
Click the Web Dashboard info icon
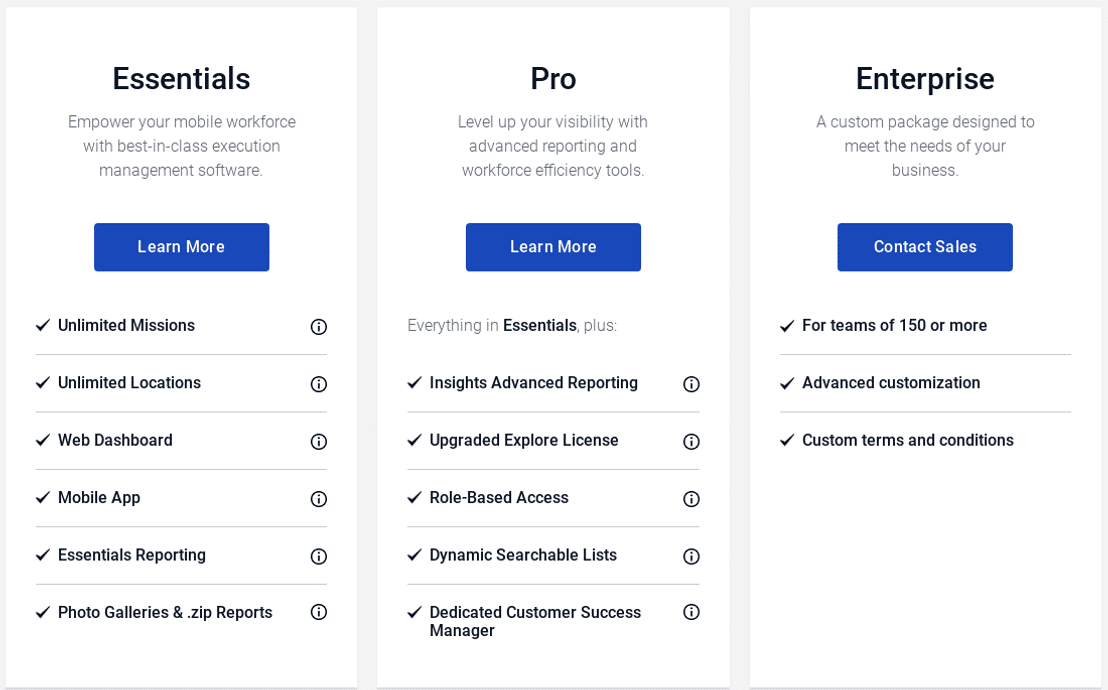(x=319, y=442)
